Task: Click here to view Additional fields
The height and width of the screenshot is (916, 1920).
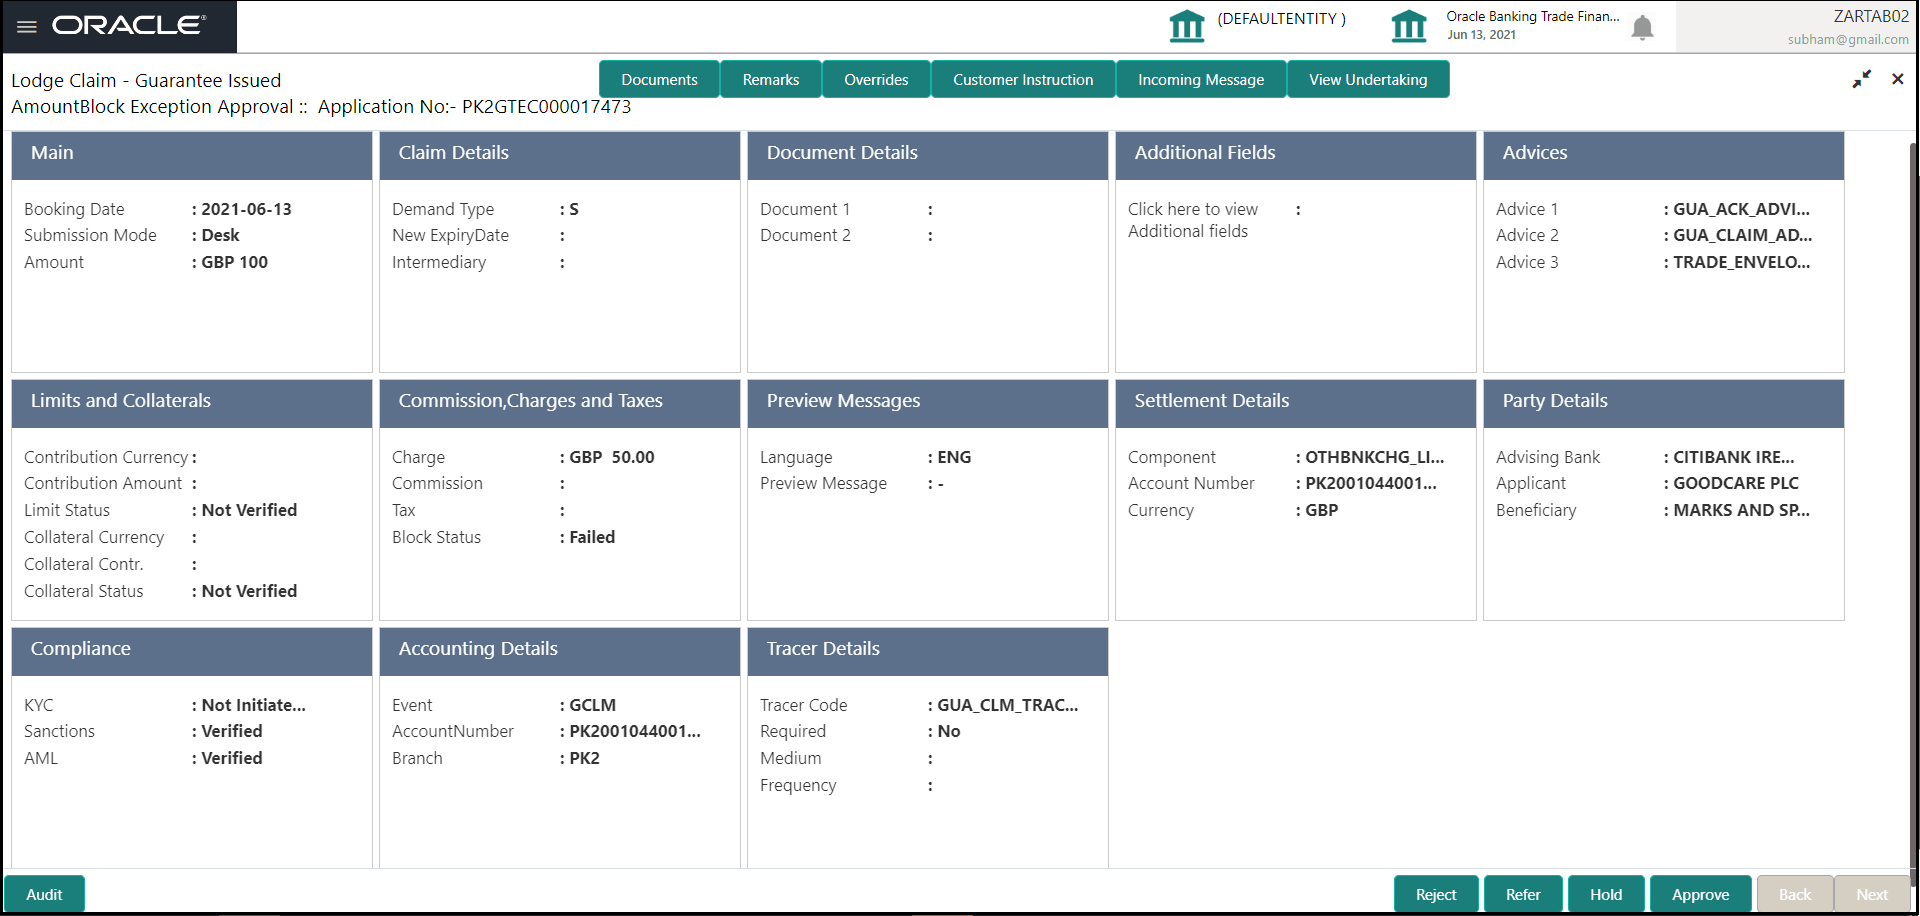Action: [x=1192, y=219]
